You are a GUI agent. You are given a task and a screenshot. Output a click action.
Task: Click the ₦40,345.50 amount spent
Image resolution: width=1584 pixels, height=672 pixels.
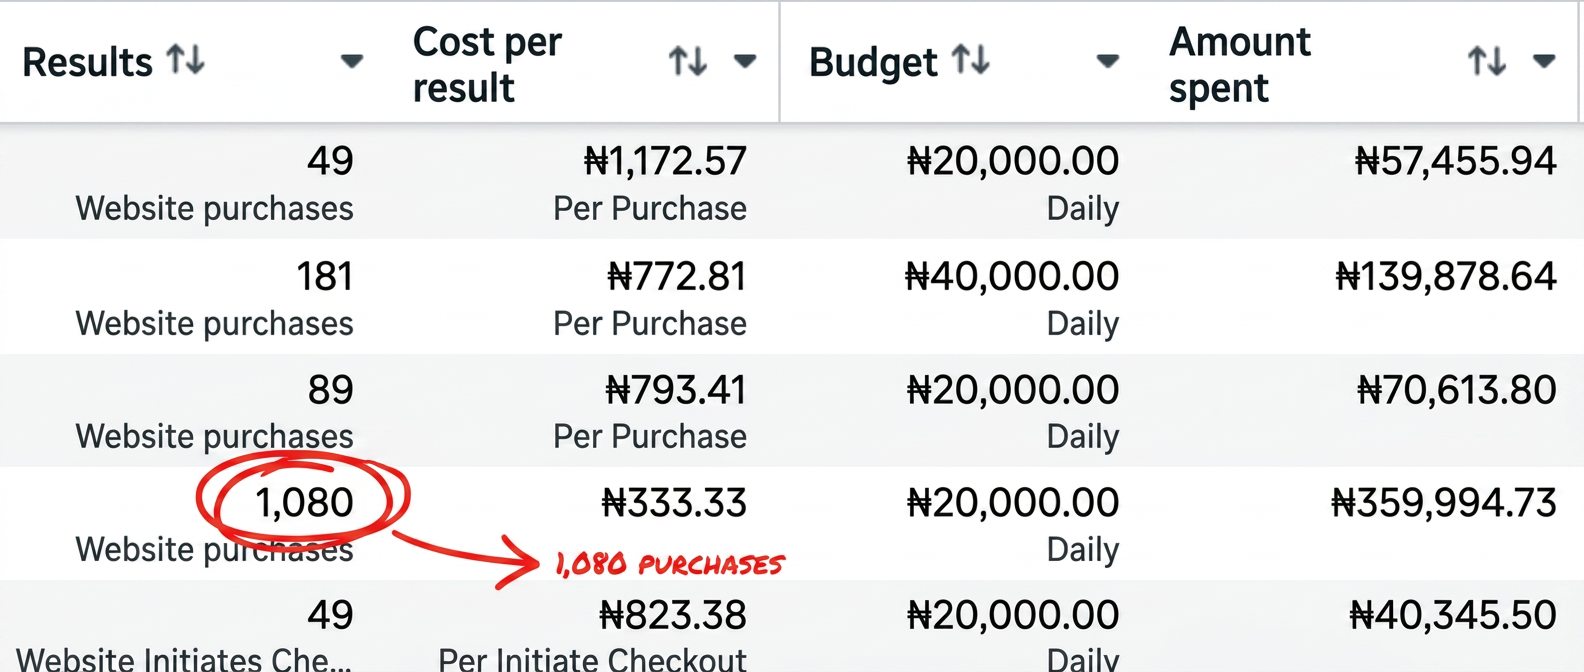coord(1453,615)
